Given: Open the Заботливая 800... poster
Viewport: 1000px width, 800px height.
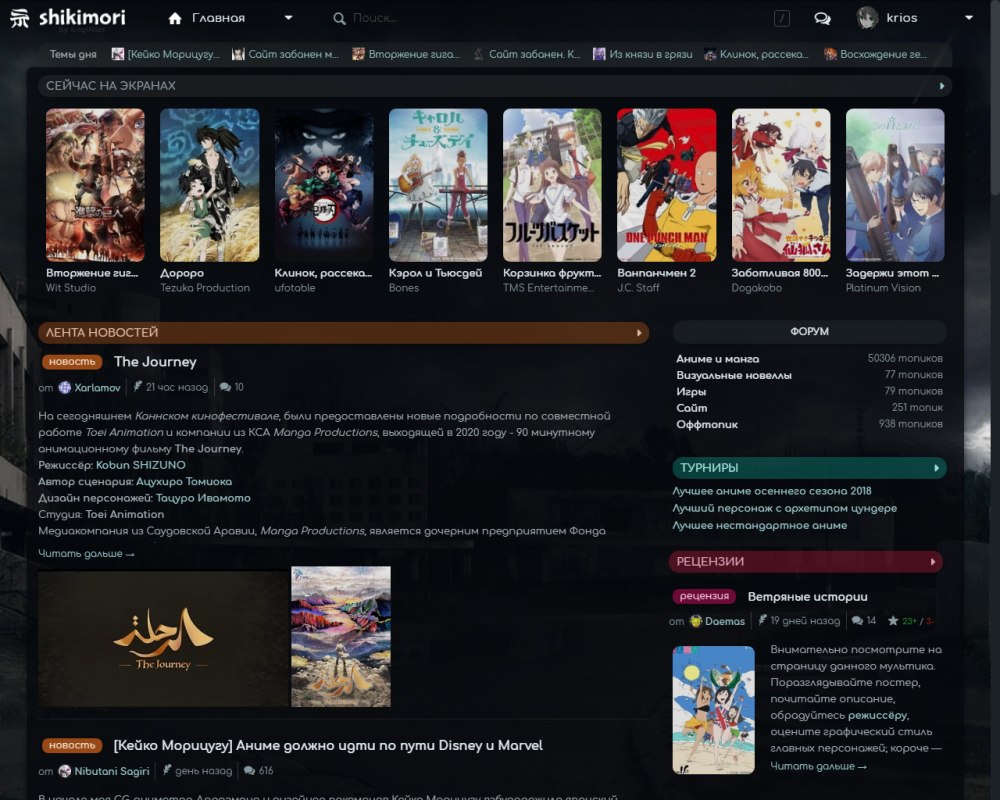Looking at the screenshot, I should click(x=781, y=185).
